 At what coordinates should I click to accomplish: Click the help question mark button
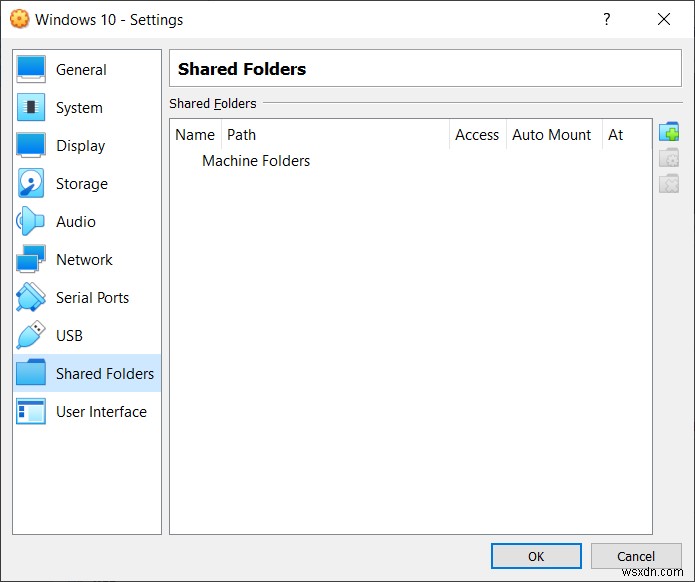point(607,19)
